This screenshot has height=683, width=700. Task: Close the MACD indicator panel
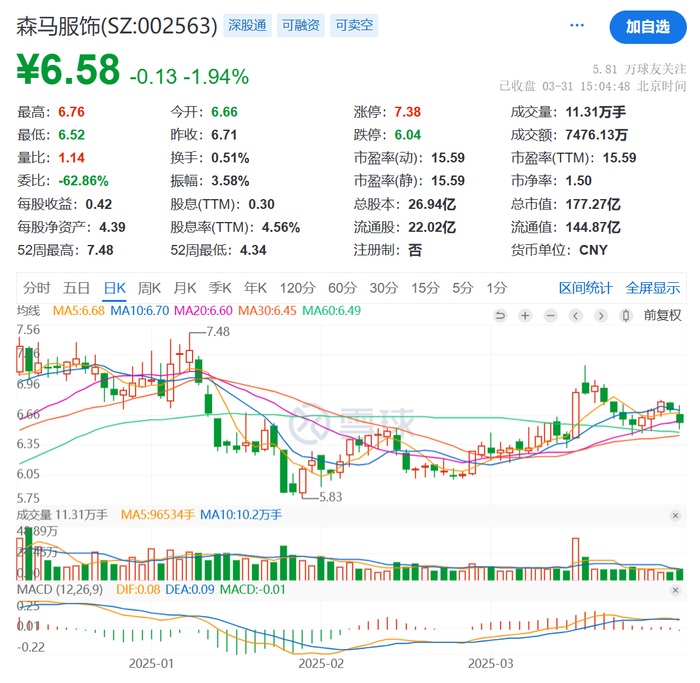point(675,590)
